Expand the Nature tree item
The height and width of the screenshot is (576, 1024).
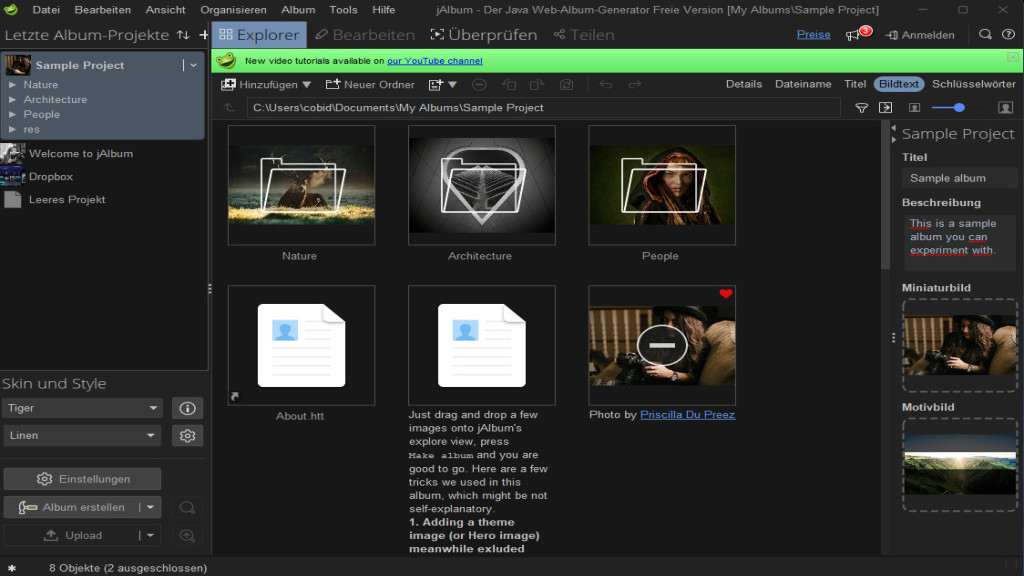(13, 85)
